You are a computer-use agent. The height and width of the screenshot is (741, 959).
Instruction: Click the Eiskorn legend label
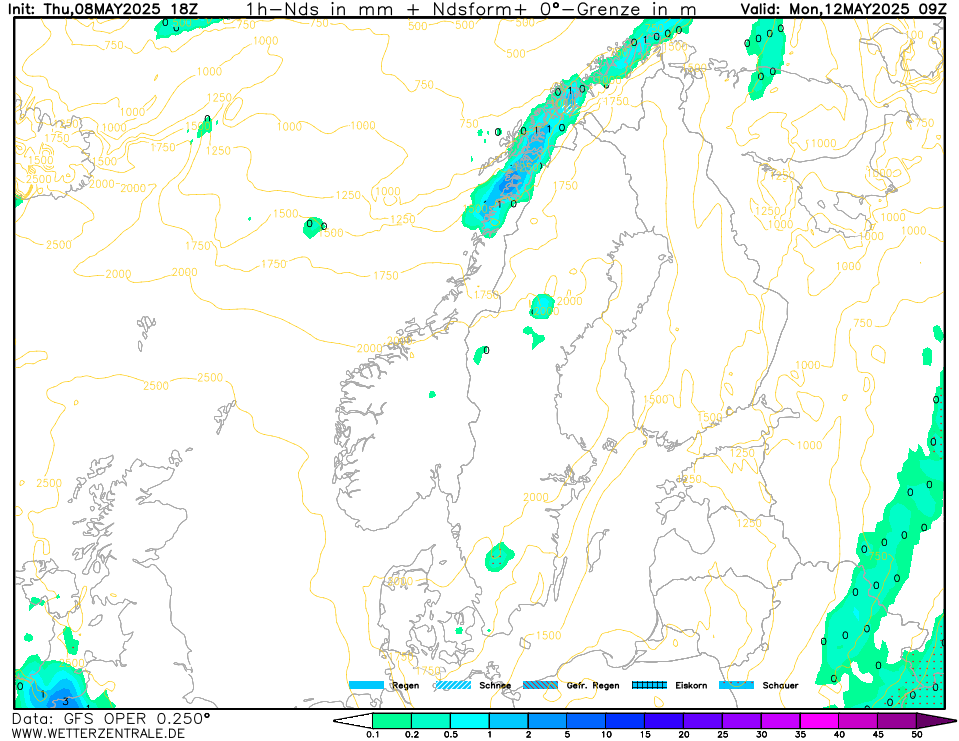coord(691,685)
